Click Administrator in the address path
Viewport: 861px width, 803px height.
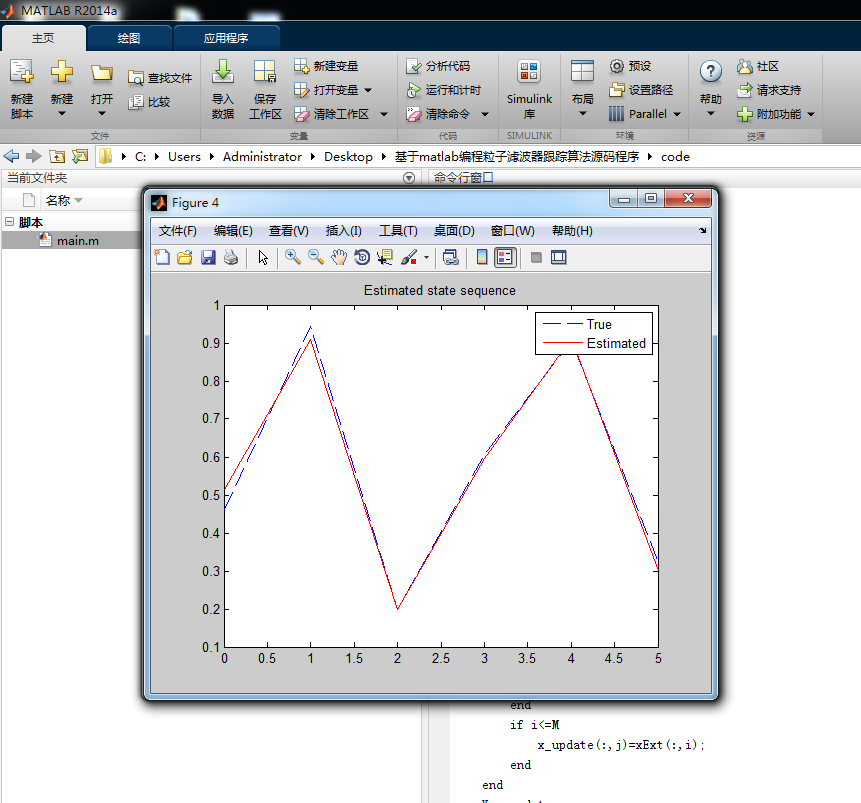pyautogui.click(x=262, y=157)
